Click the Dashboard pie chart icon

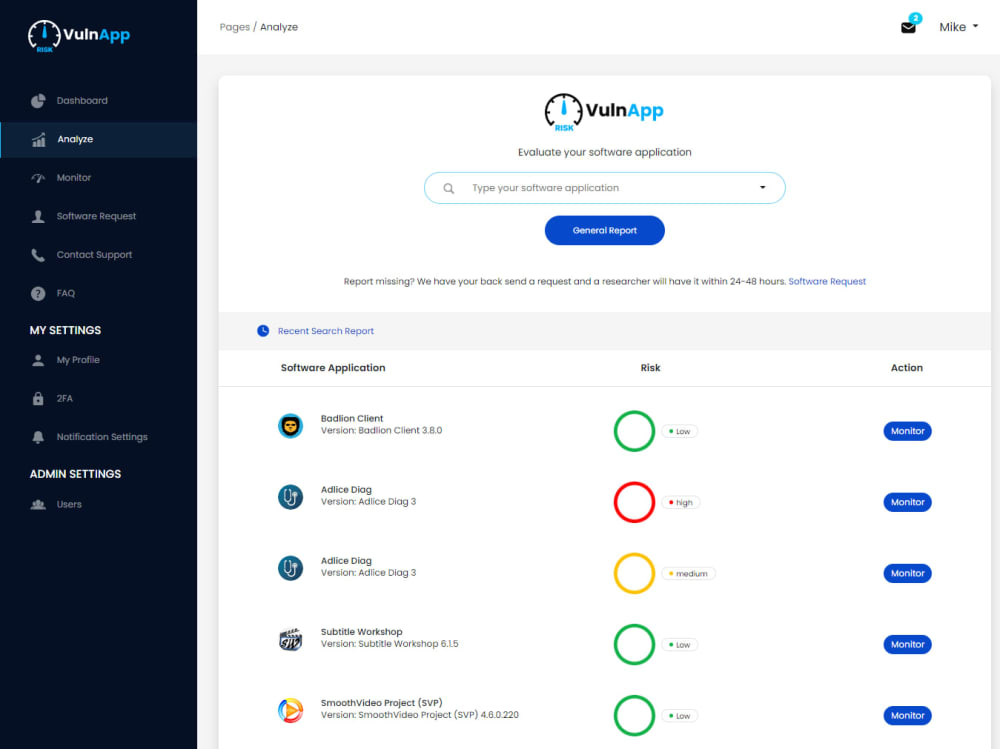coord(38,101)
